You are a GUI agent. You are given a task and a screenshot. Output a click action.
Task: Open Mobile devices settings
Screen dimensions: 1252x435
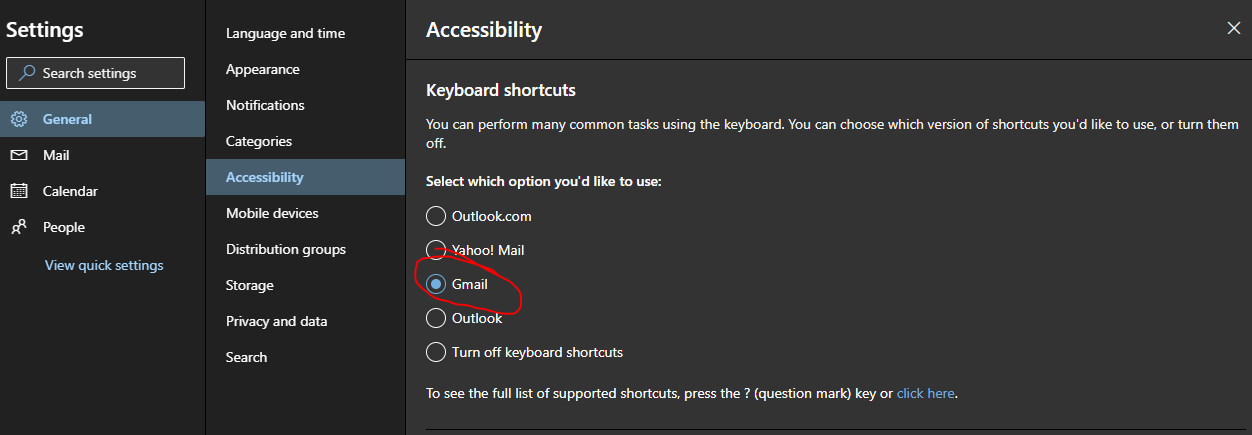(x=272, y=213)
